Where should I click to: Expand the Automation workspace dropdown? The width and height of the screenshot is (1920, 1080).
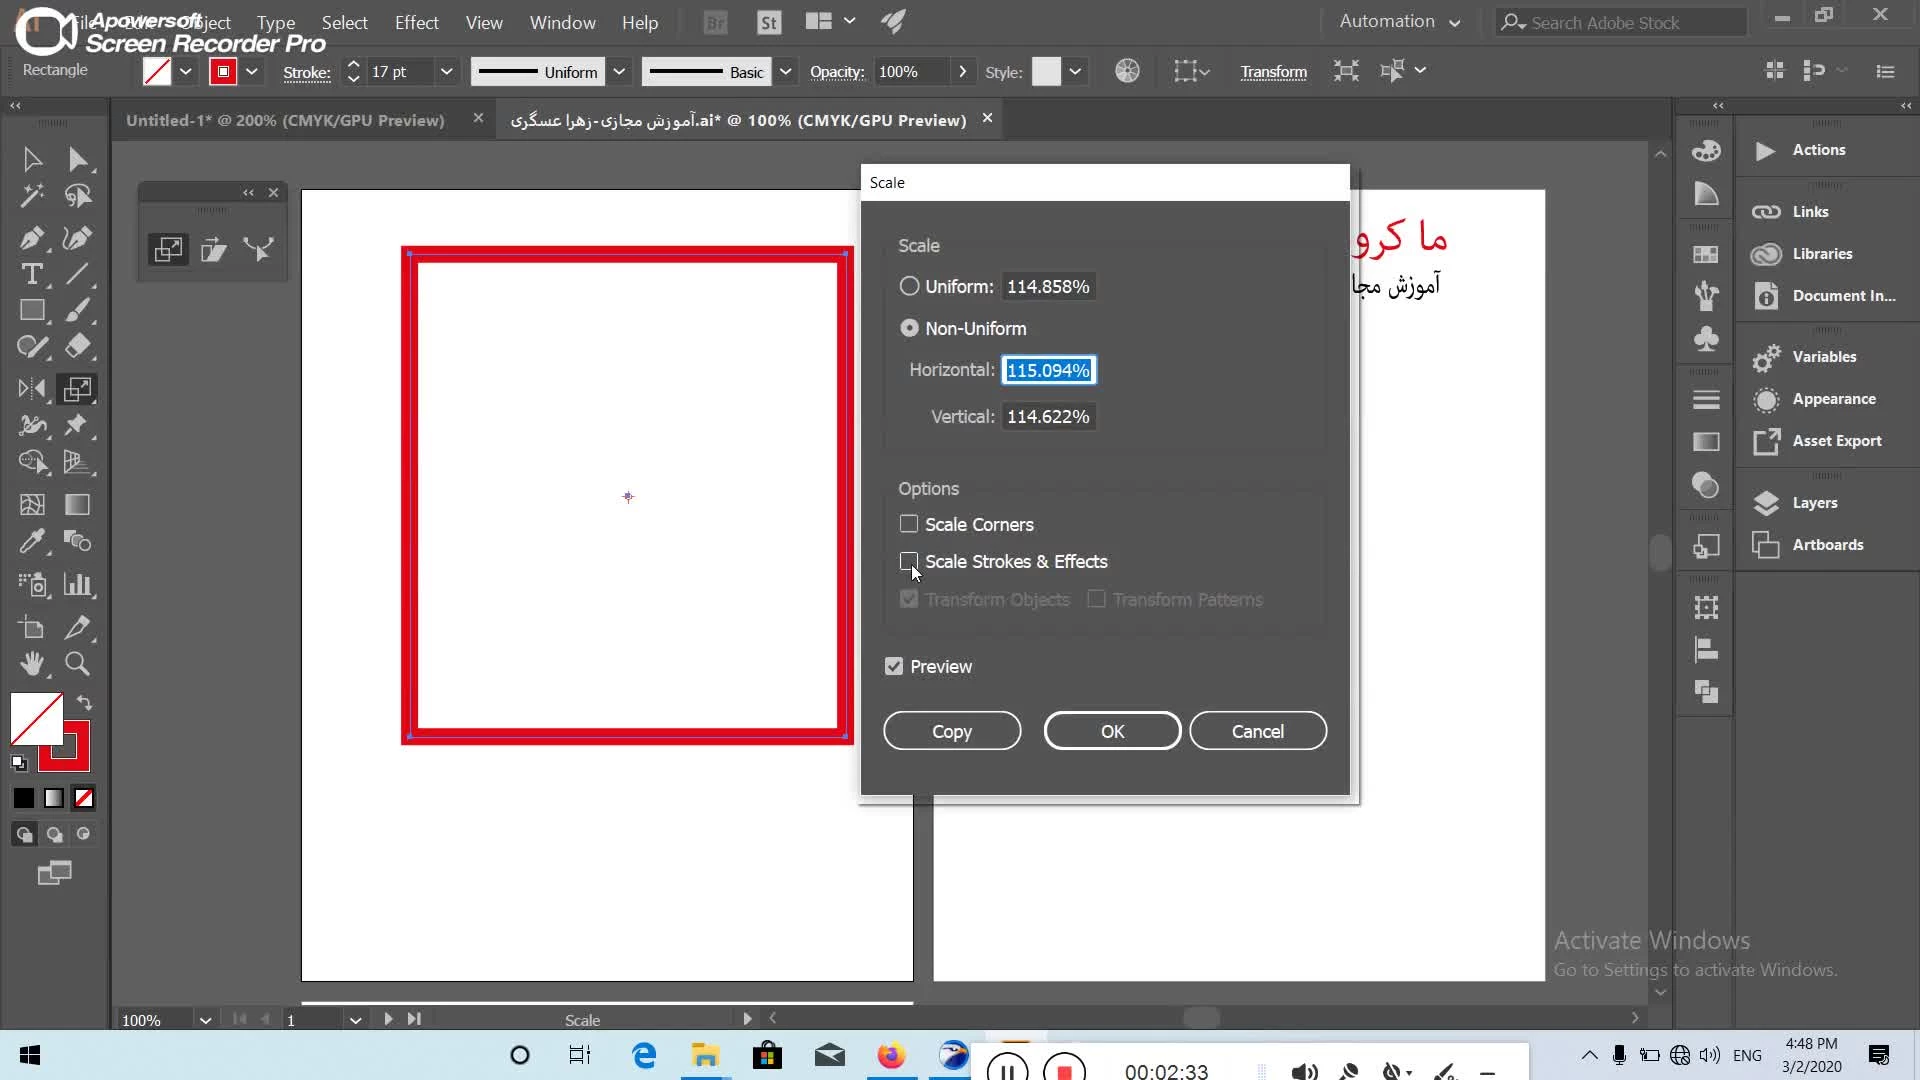[x=1400, y=22]
